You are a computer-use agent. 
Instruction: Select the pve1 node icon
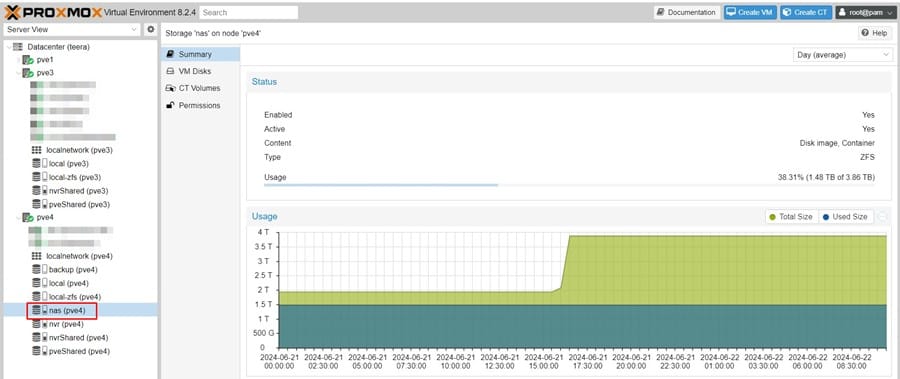pyautogui.click(x=28, y=60)
